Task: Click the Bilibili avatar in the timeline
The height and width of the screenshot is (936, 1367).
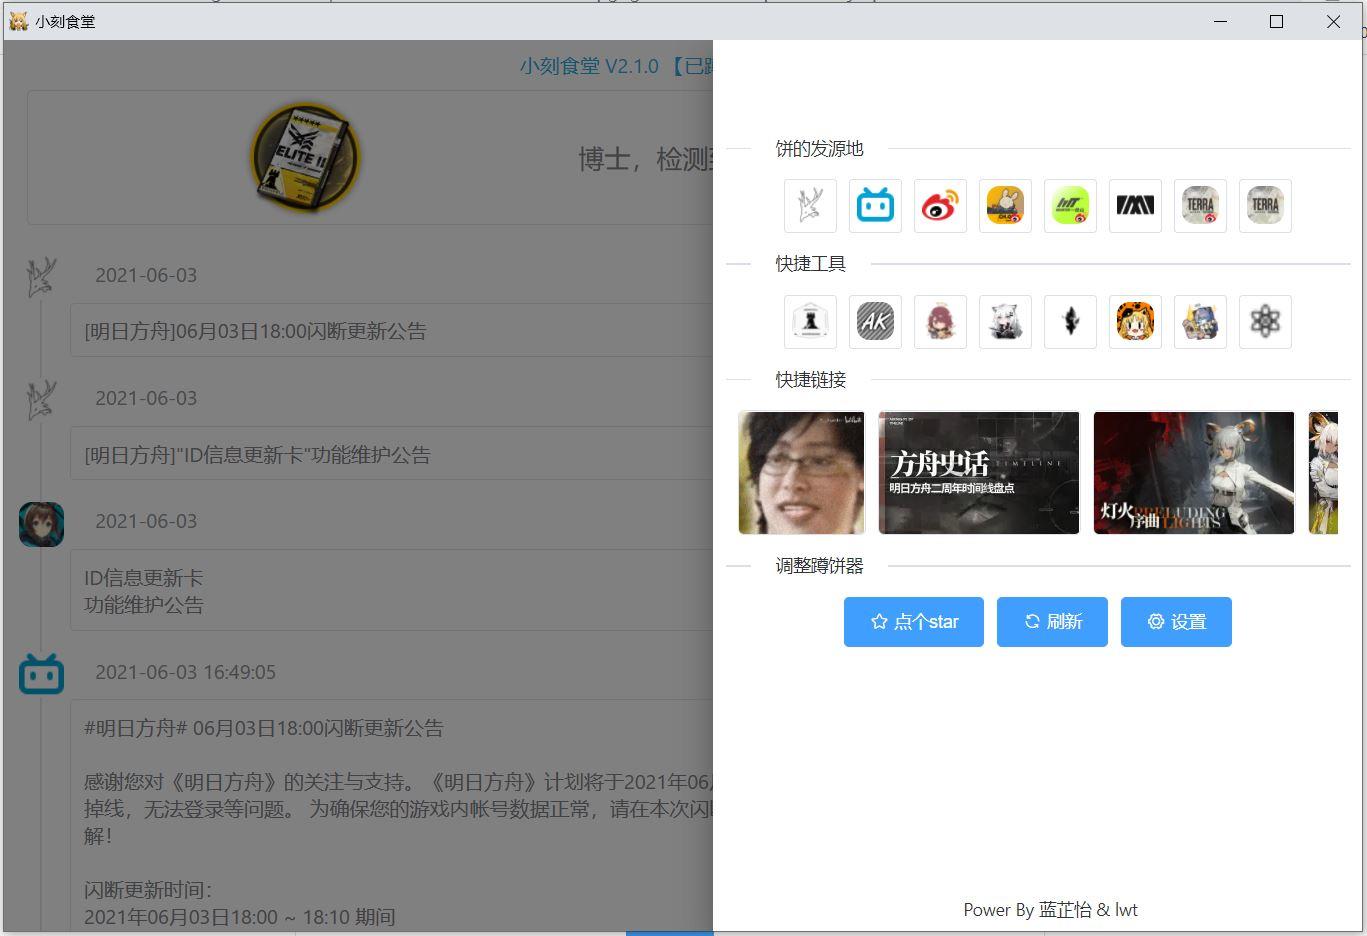Action: click(x=41, y=674)
